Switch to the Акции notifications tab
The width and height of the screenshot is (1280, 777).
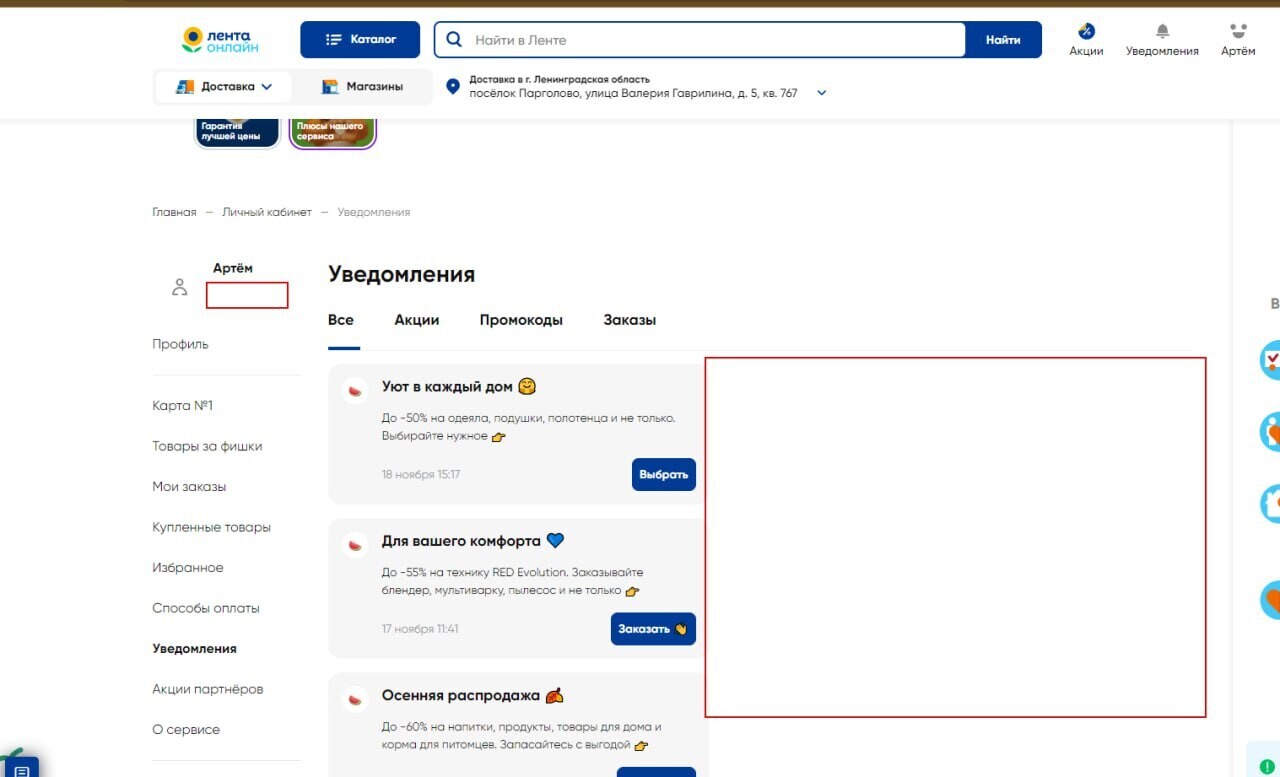tap(417, 320)
